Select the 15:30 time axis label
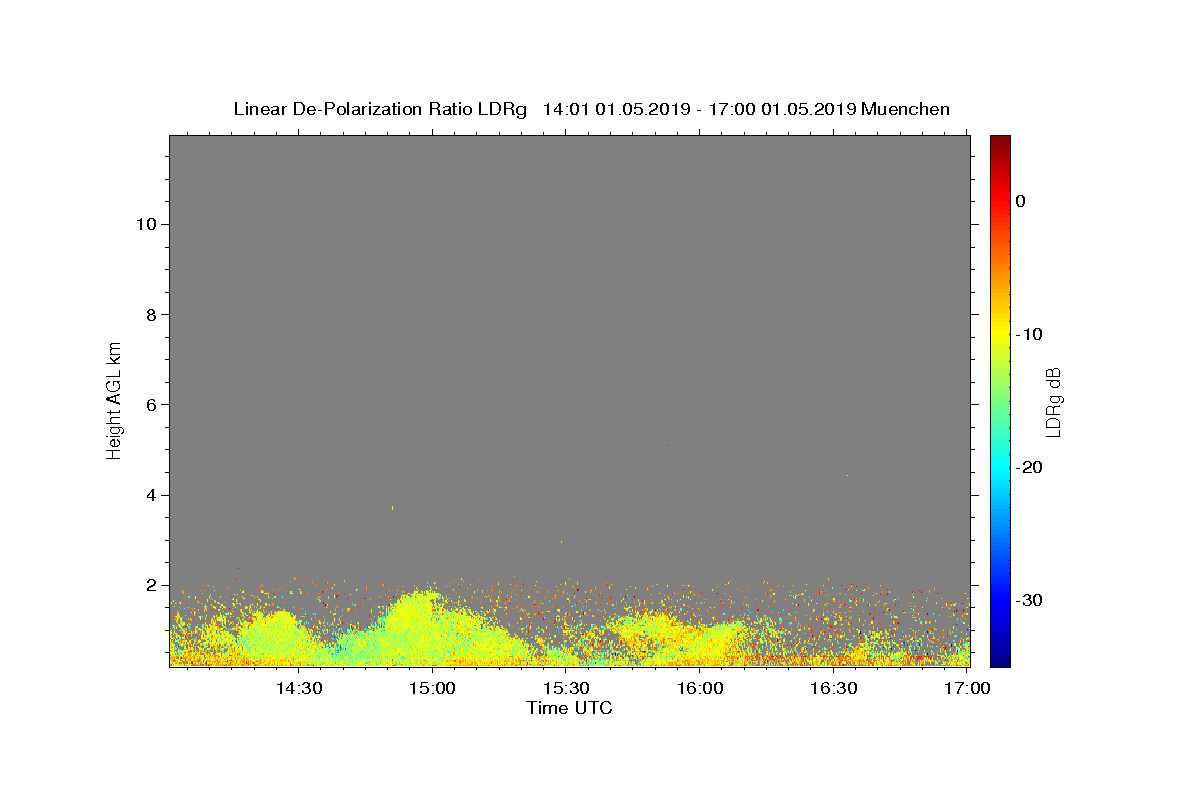Screen dimensions: 1200x800 click(x=566, y=688)
